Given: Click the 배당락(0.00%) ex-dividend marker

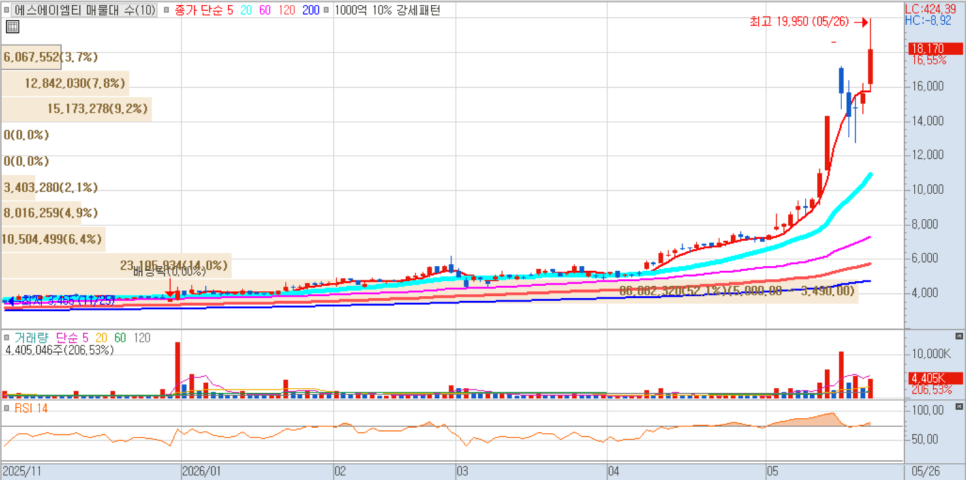Looking at the screenshot, I should [x=170, y=271].
